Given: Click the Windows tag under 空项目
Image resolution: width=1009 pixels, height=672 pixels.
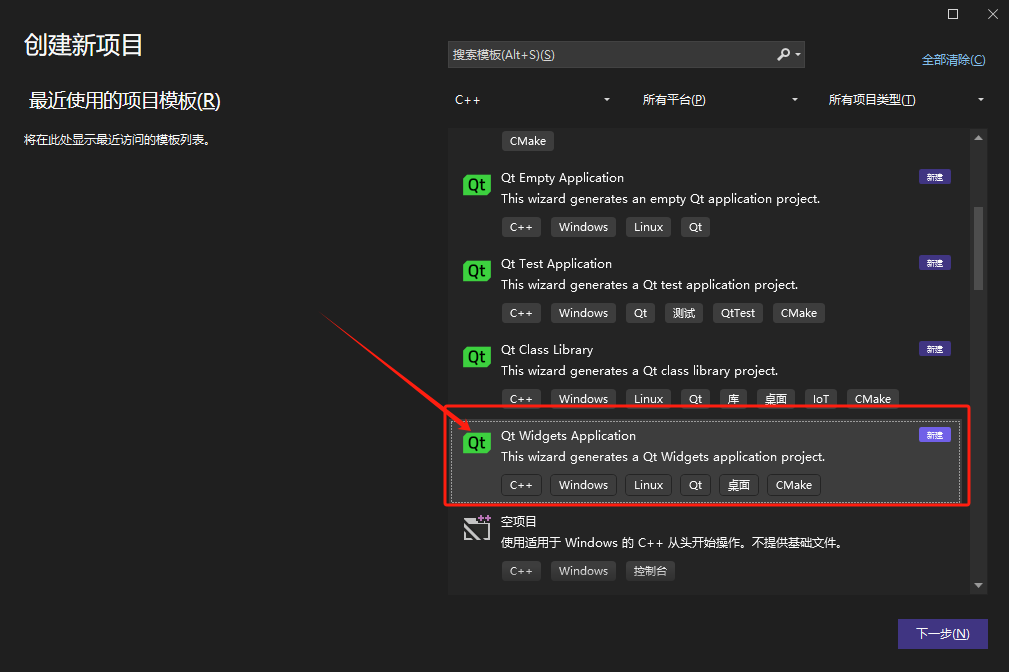Looking at the screenshot, I should coord(583,571).
